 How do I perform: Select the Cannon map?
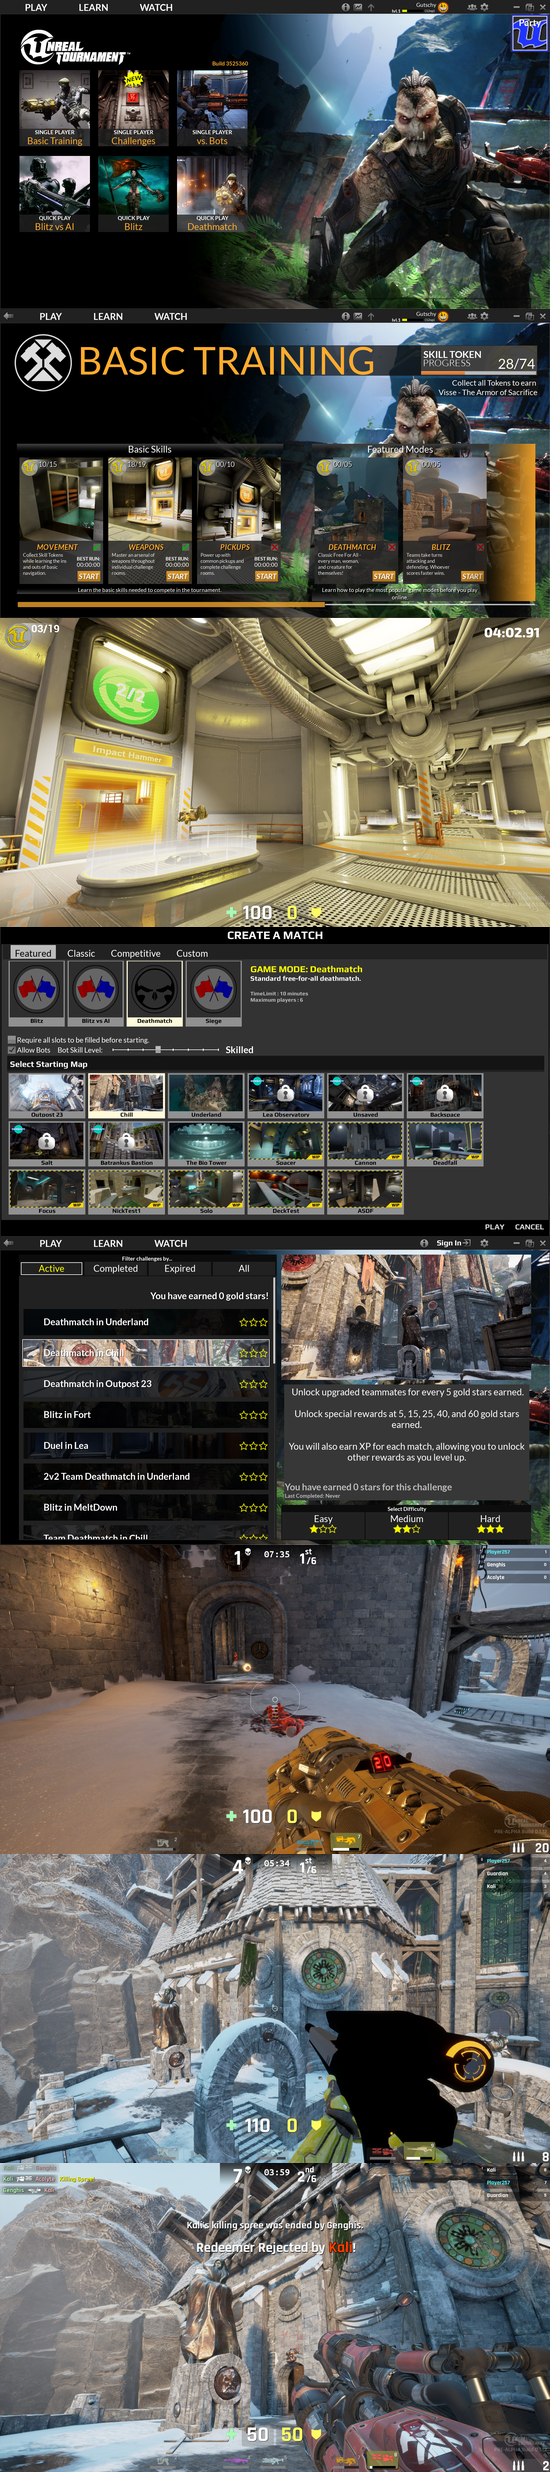pyautogui.click(x=365, y=1144)
